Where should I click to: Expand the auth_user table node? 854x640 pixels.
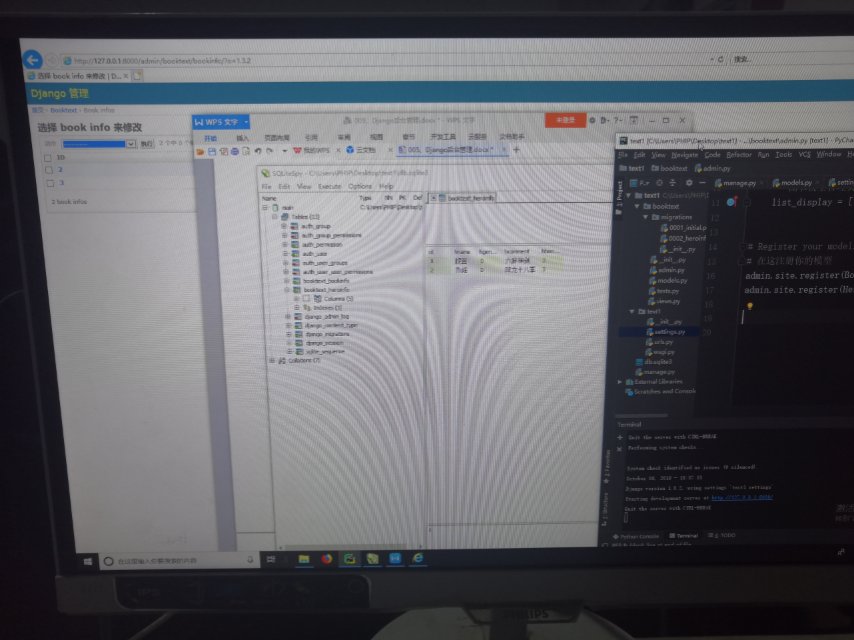[285, 253]
